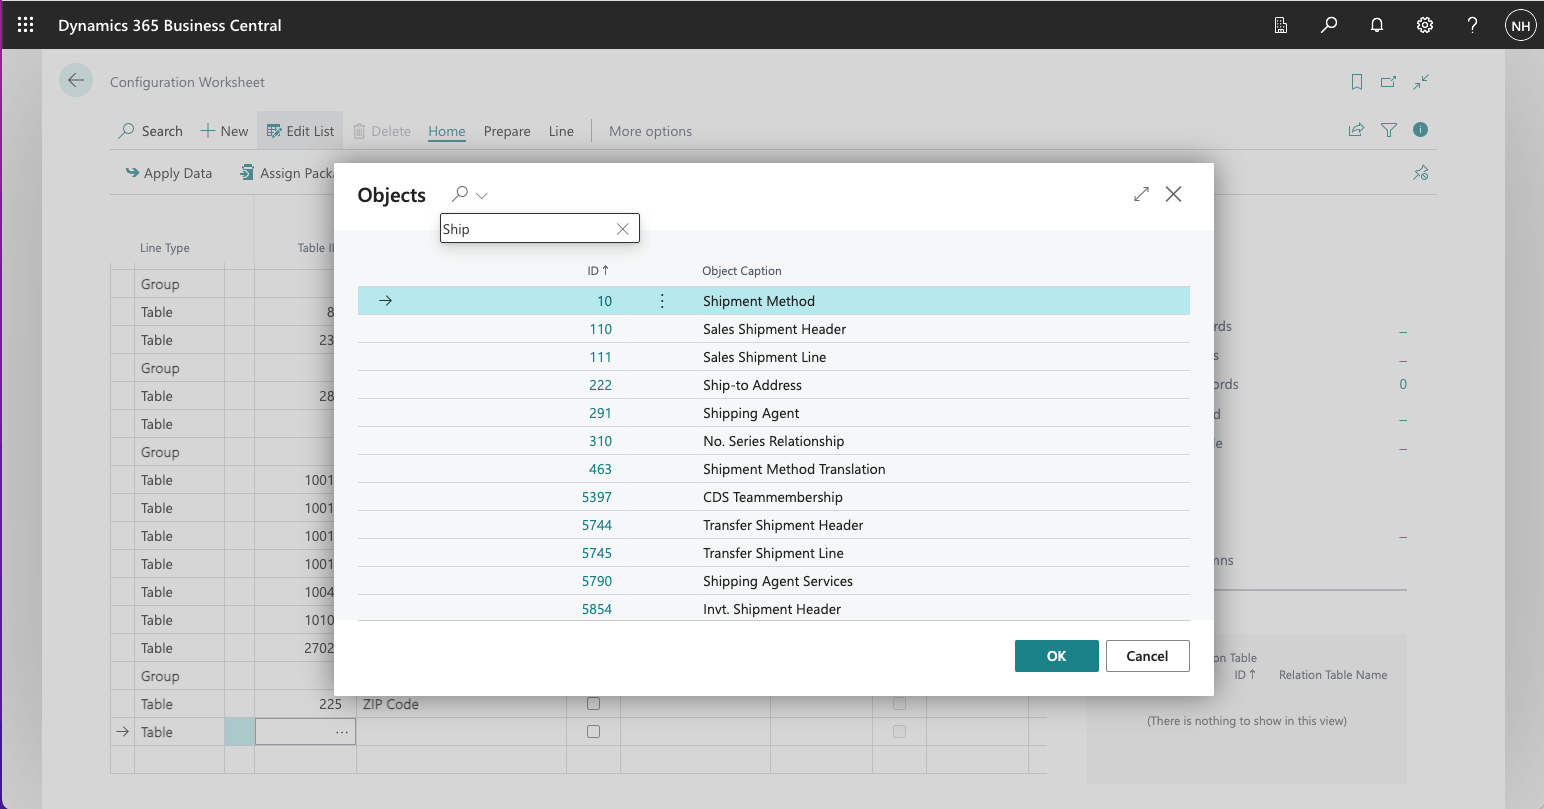This screenshot has width=1544, height=809.
Task: Open row options for Shipment Method
Action: coord(662,301)
